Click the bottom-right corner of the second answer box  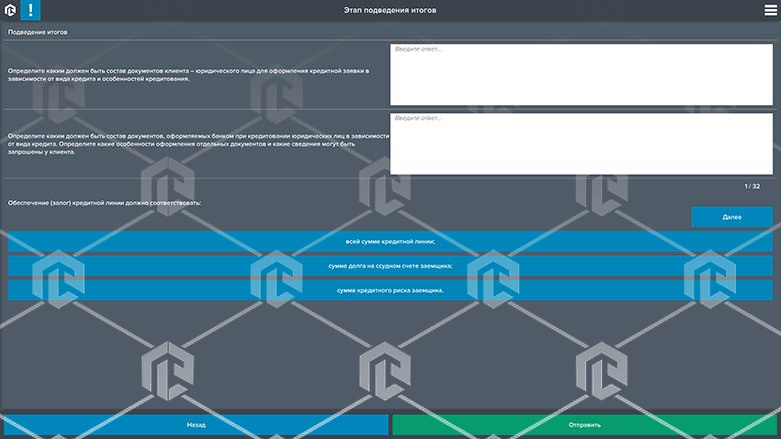[769, 172]
